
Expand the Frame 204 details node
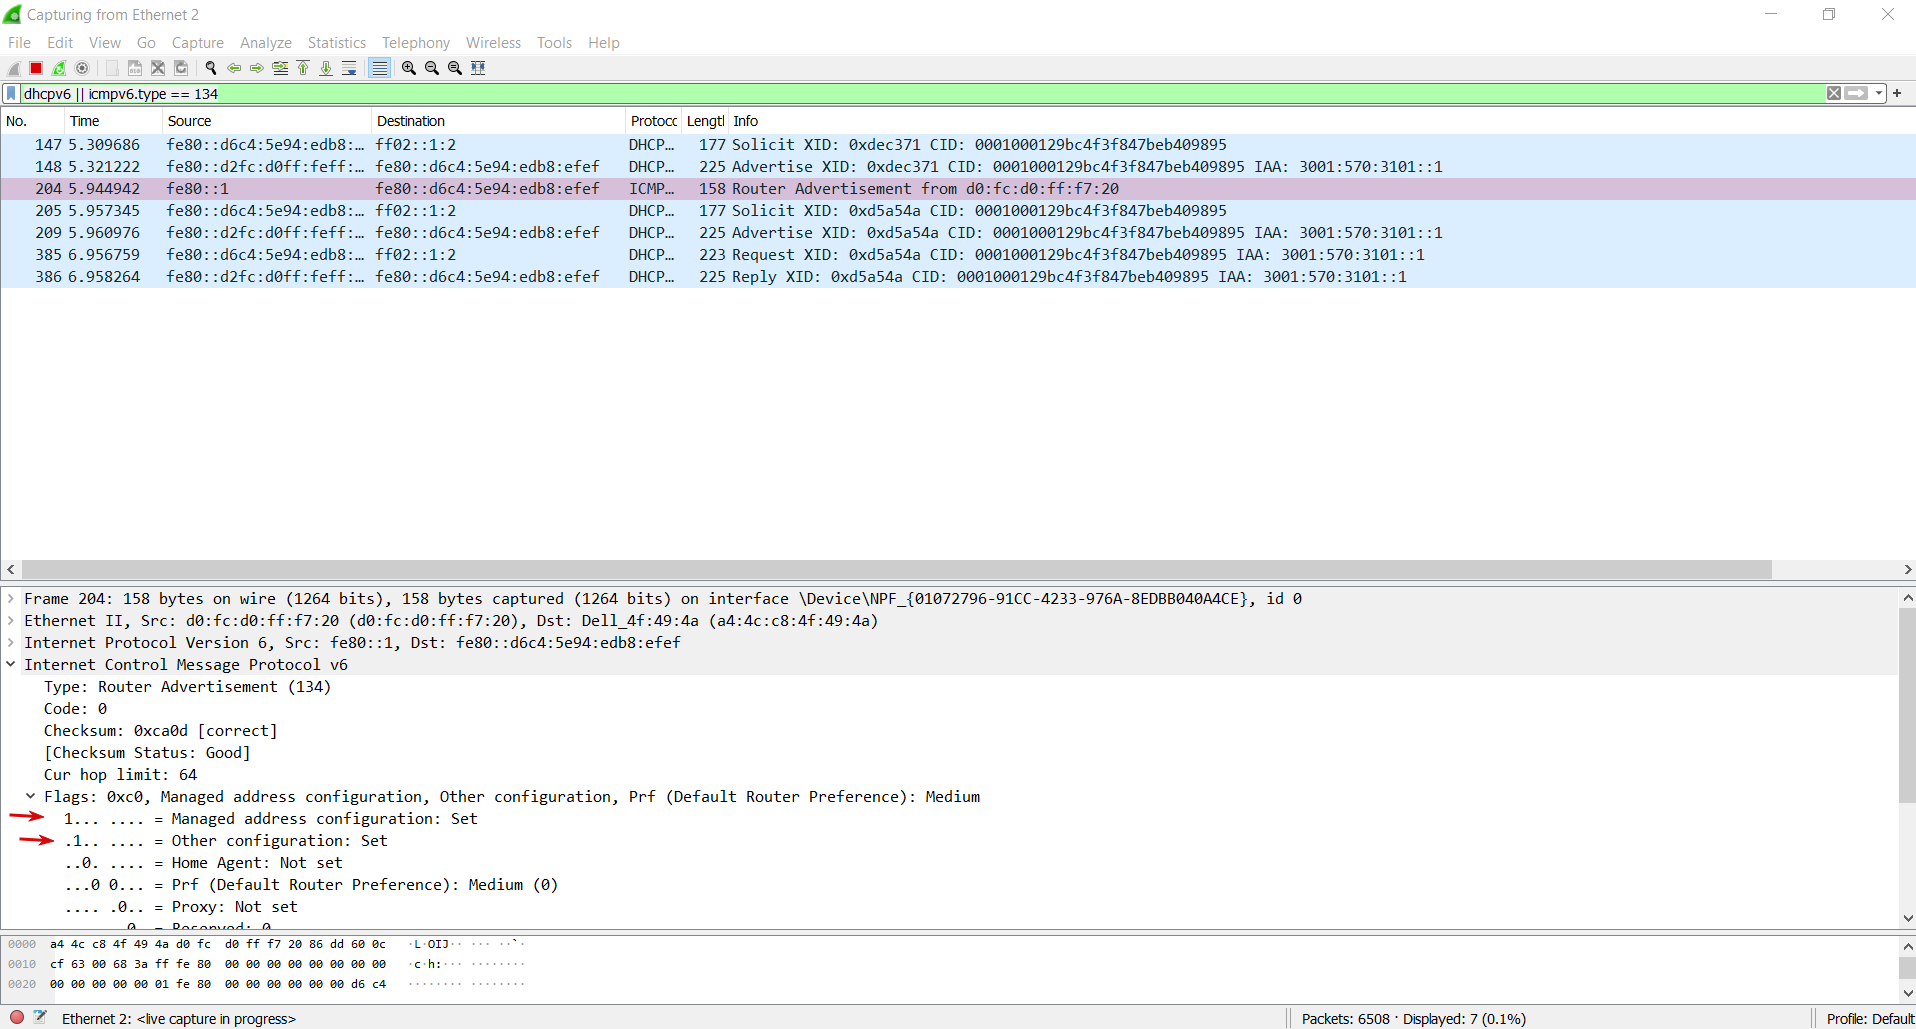(x=11, y=599)
